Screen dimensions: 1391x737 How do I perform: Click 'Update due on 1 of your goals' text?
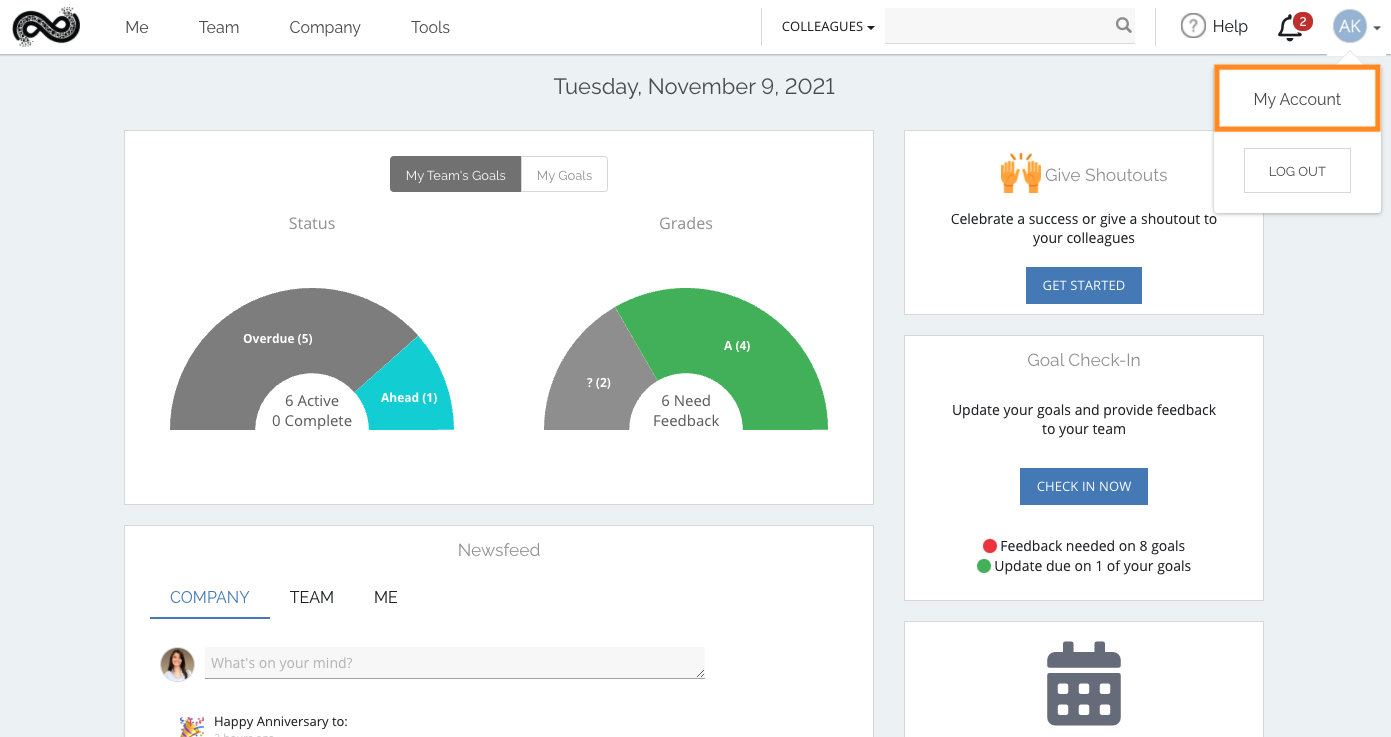tap(1092, 566)
